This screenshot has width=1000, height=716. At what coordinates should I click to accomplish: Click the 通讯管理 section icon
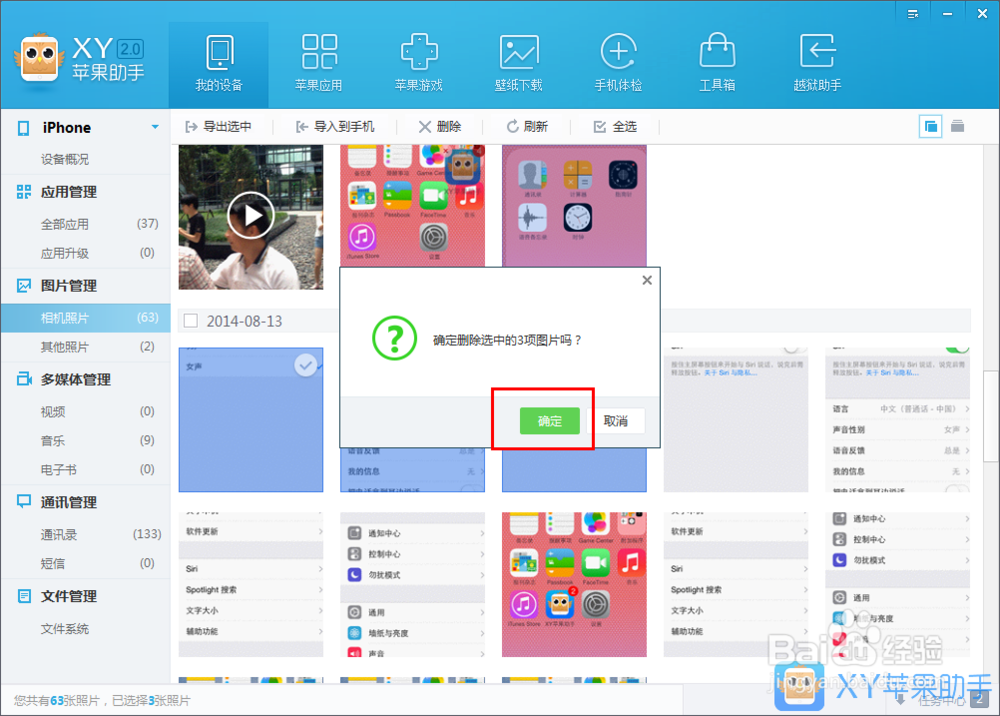point(24,502)
